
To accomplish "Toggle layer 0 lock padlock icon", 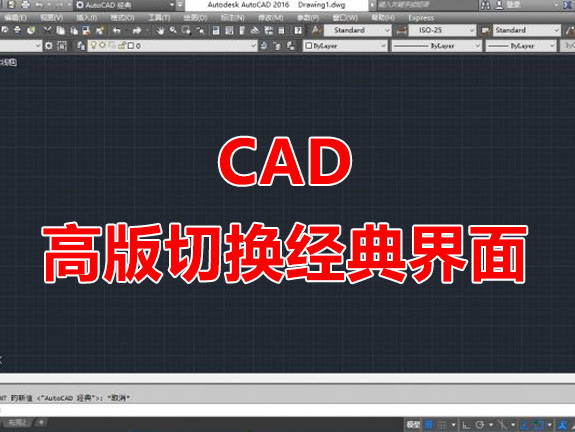I will pyautogui.click(x=121, y=45).
